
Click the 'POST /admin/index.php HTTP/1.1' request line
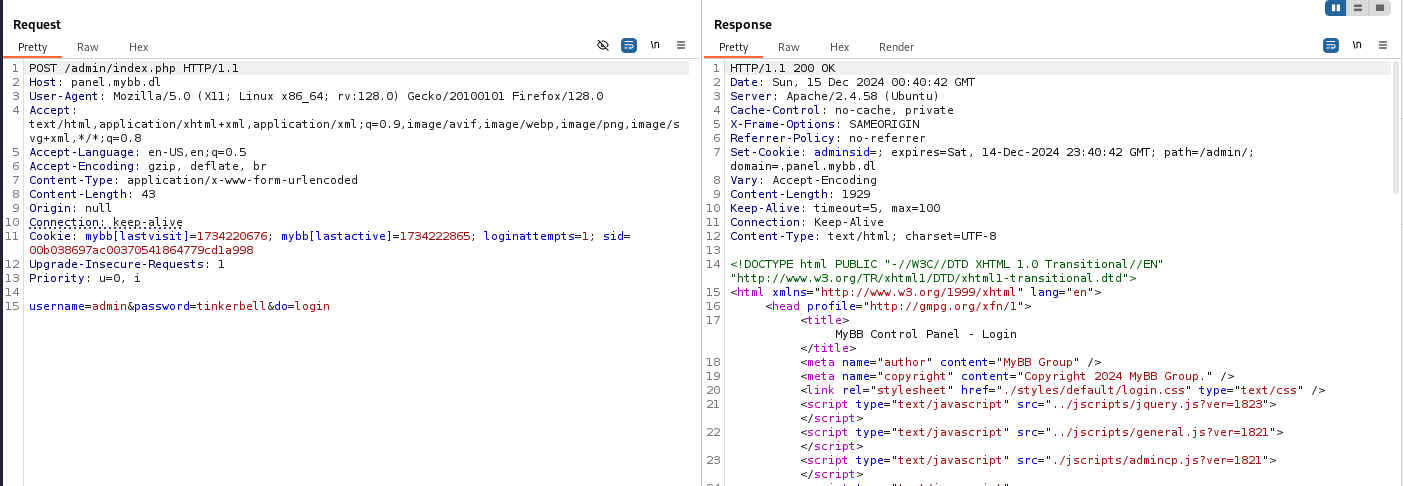click(x=134, y=68)
